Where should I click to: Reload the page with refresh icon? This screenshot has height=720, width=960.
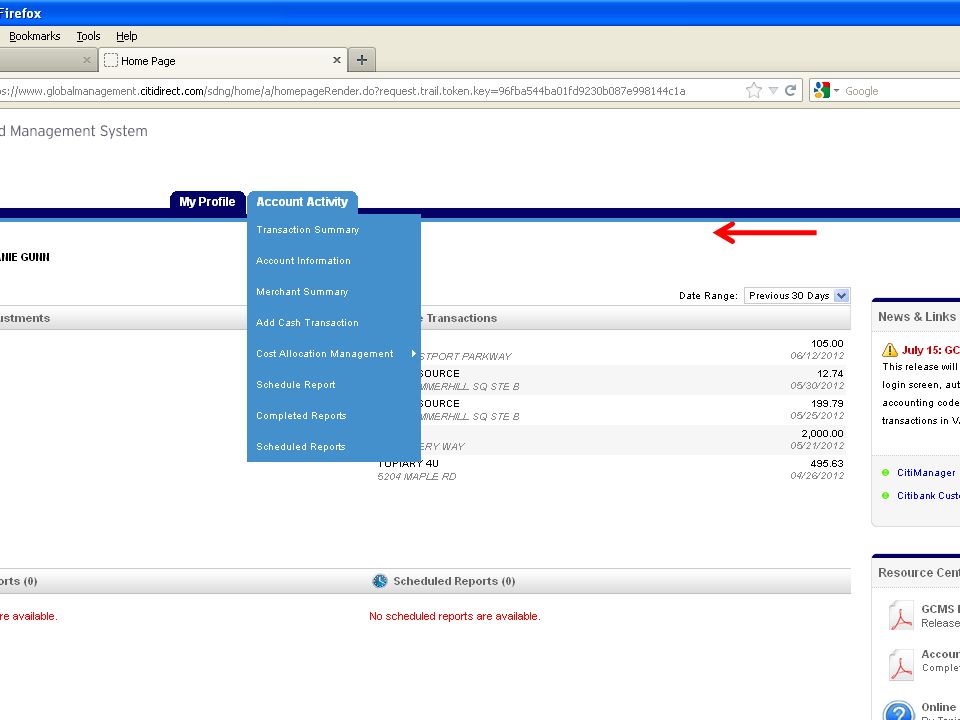(790, 91)
